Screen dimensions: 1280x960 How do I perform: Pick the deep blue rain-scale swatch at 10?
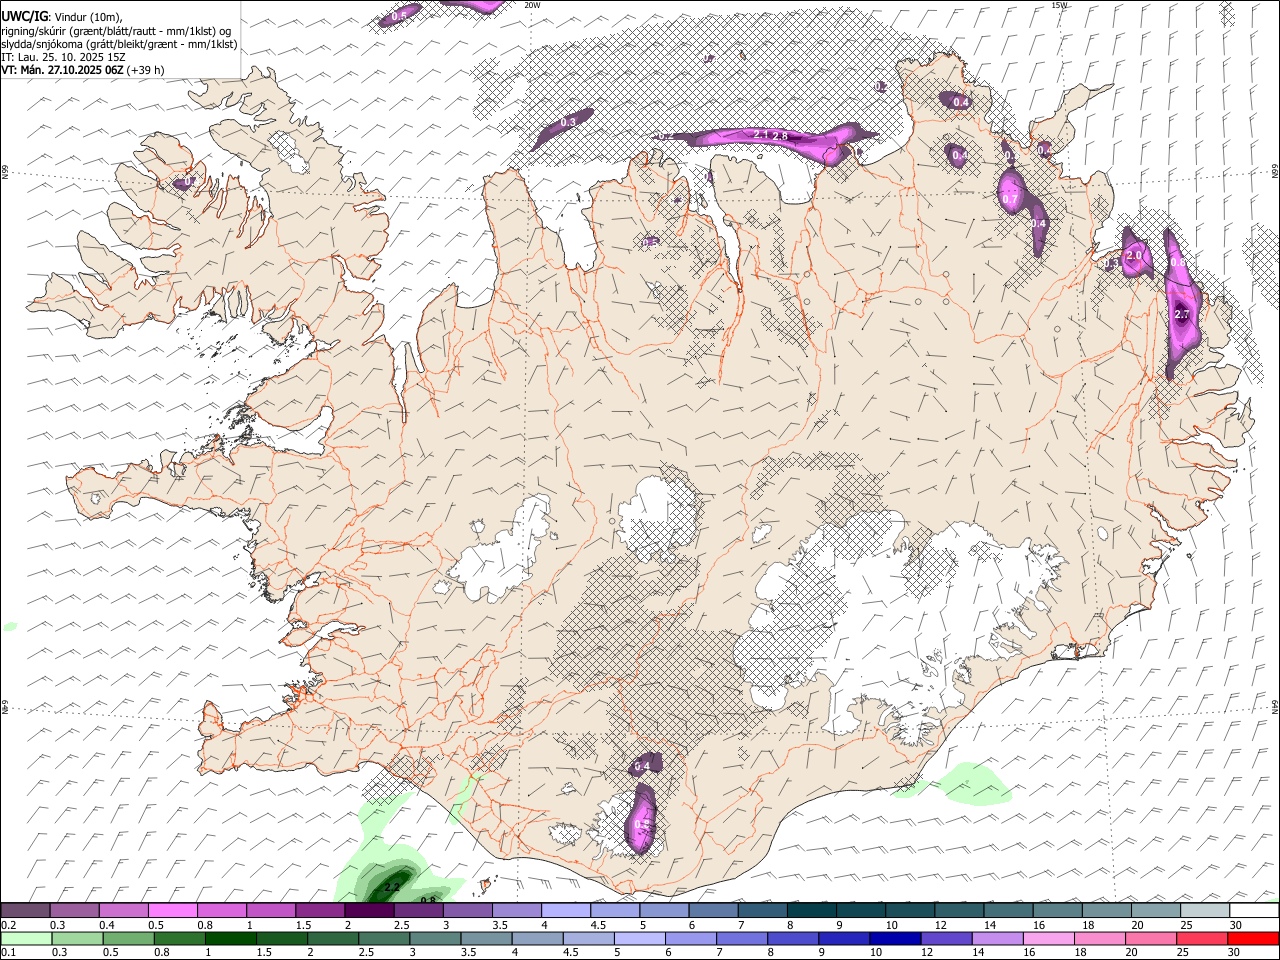pyautogui.click(x=893, y=938)
